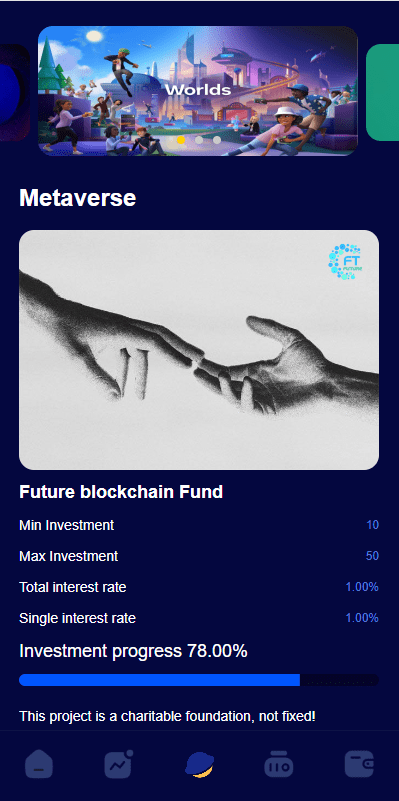Select the second carousel indicator dot
This screenshot has height=801, width=399.
199,140
